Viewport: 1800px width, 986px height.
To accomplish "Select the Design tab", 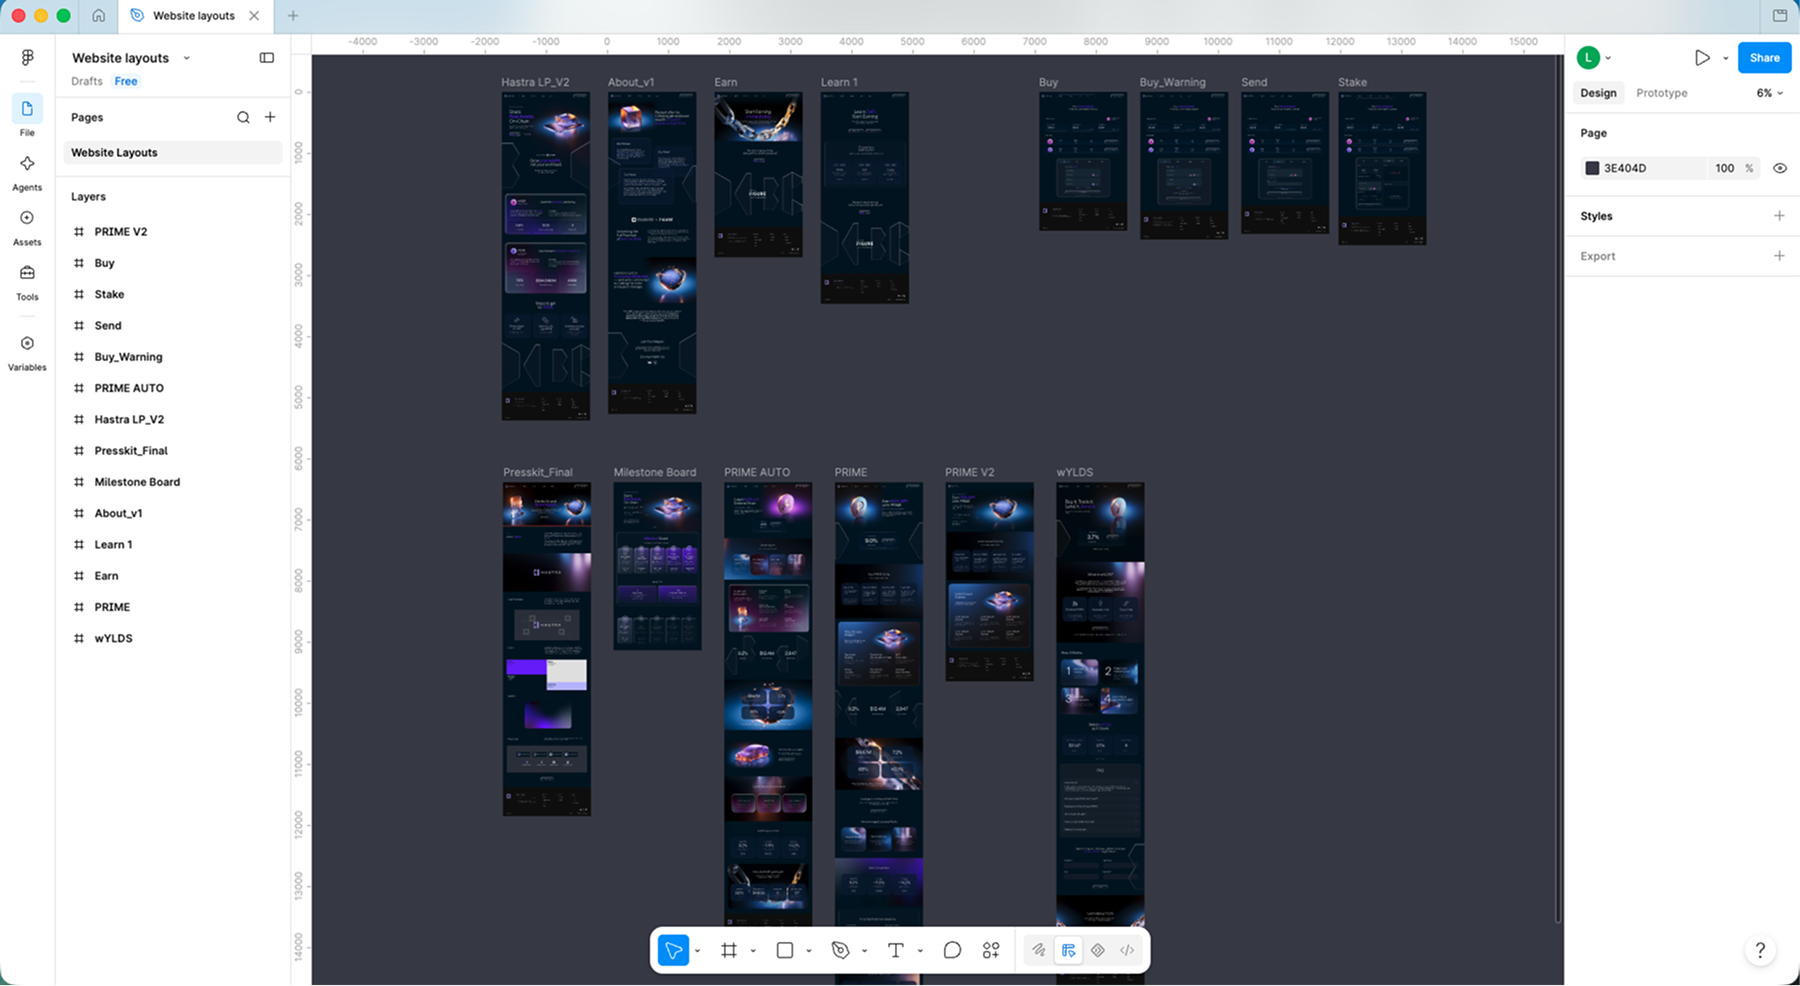I will coord(1598,93).
